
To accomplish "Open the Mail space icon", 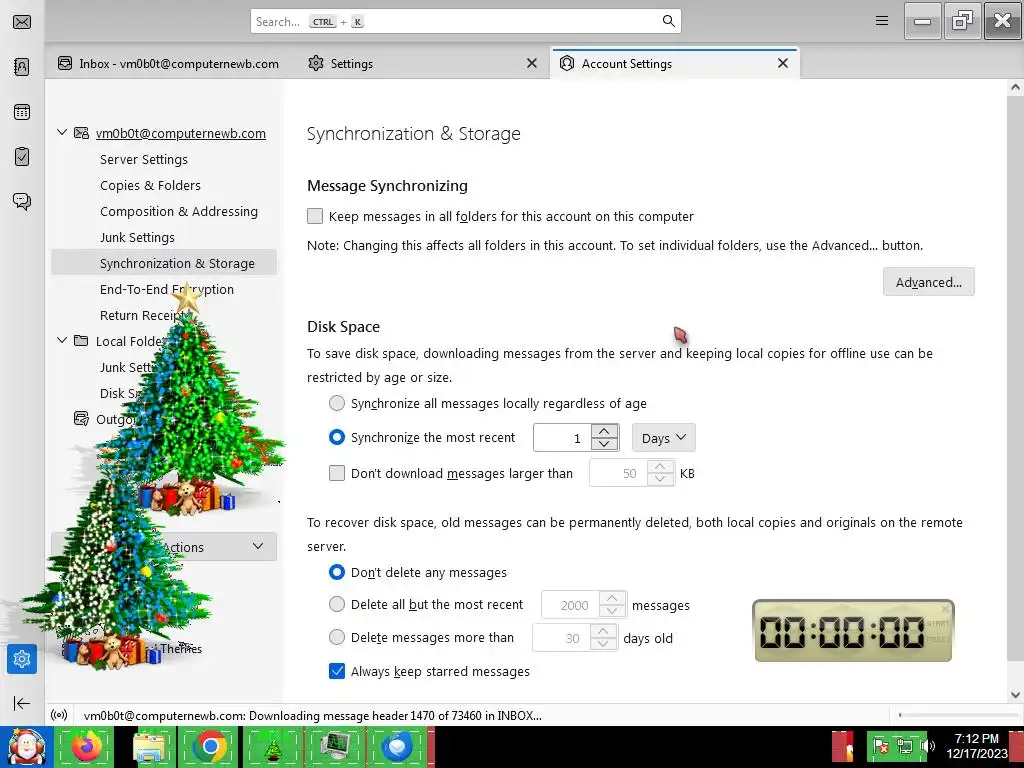I will pyautogui.click(x=22, y=22).
